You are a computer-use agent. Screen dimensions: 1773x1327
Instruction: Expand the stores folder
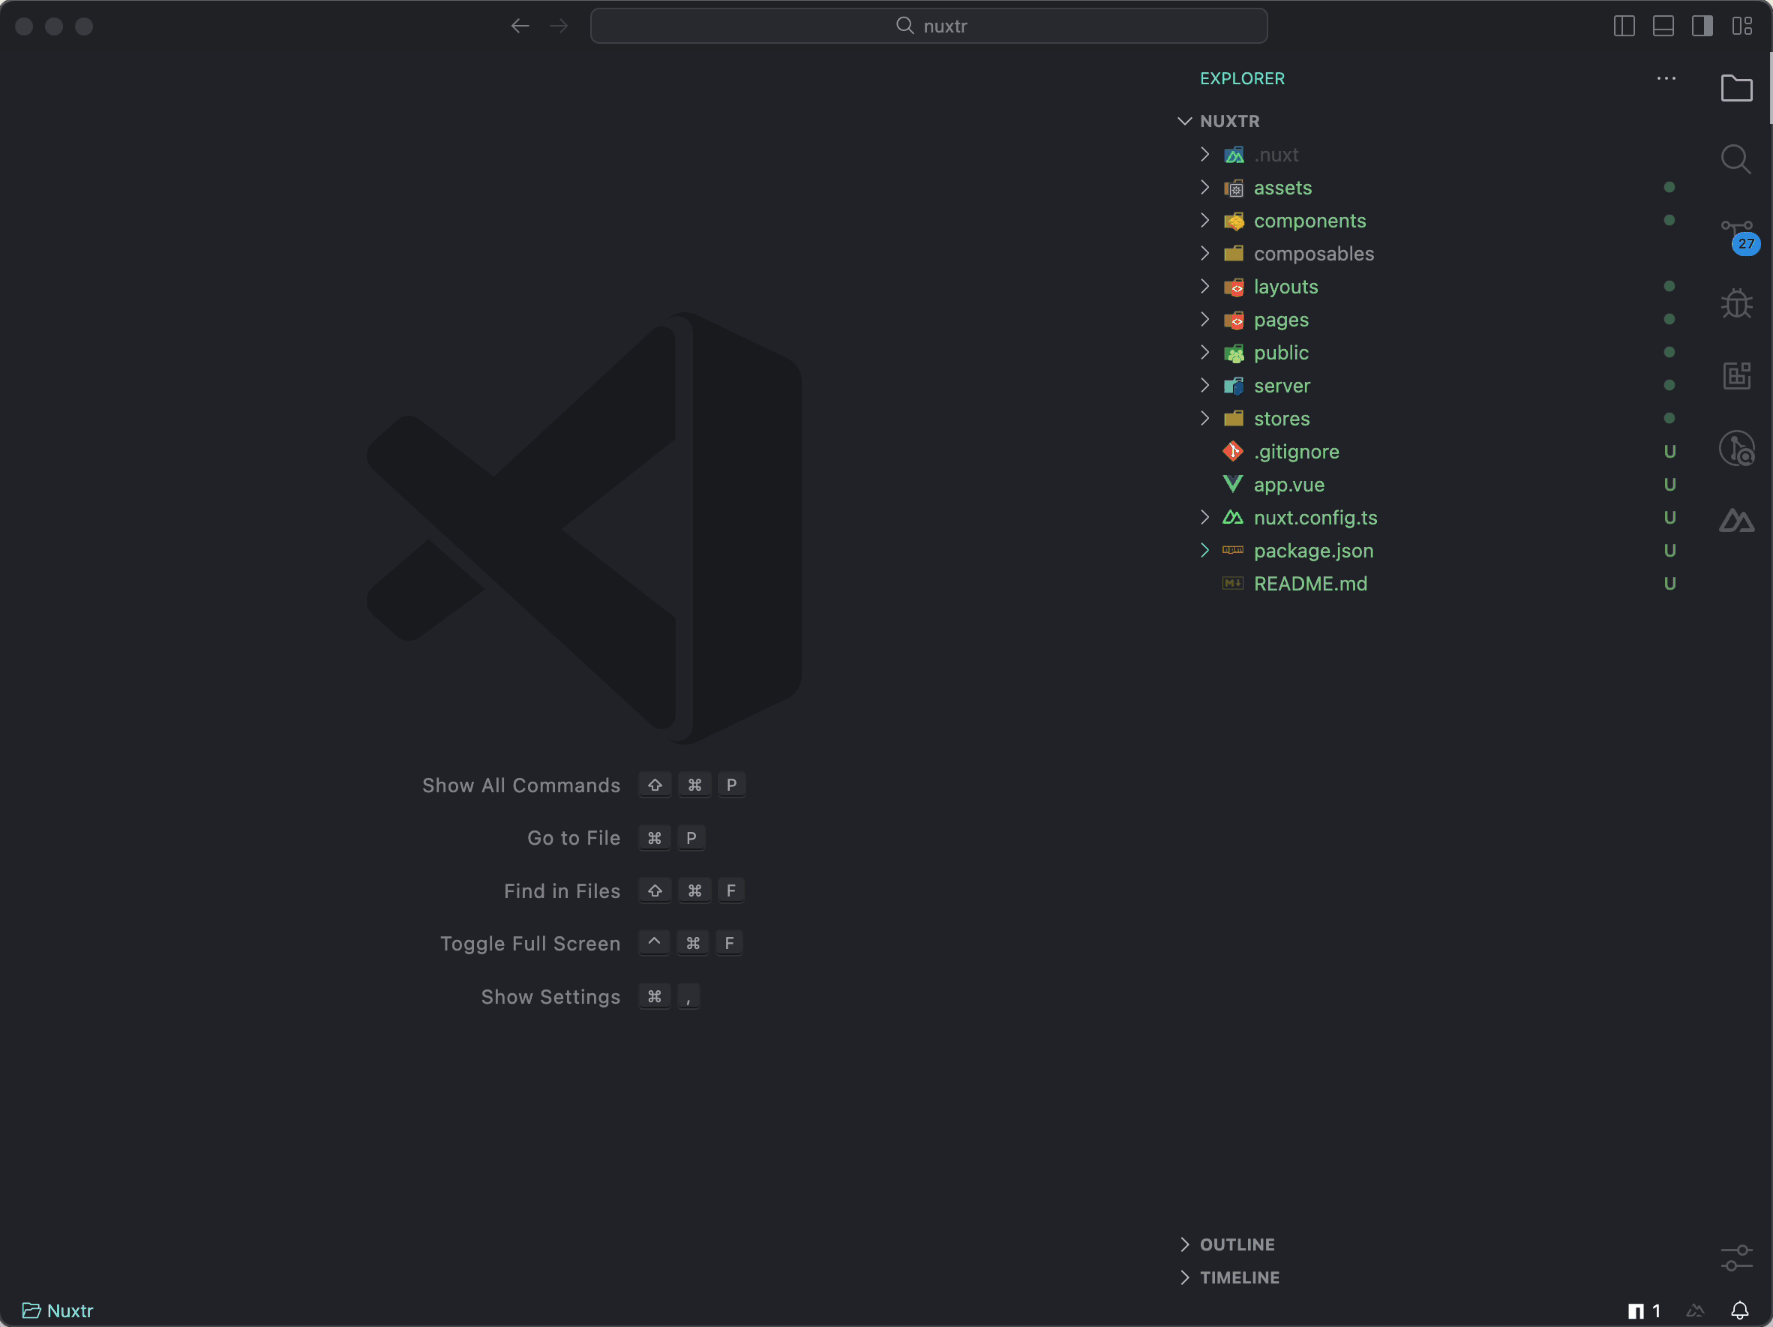[1205, 418]
